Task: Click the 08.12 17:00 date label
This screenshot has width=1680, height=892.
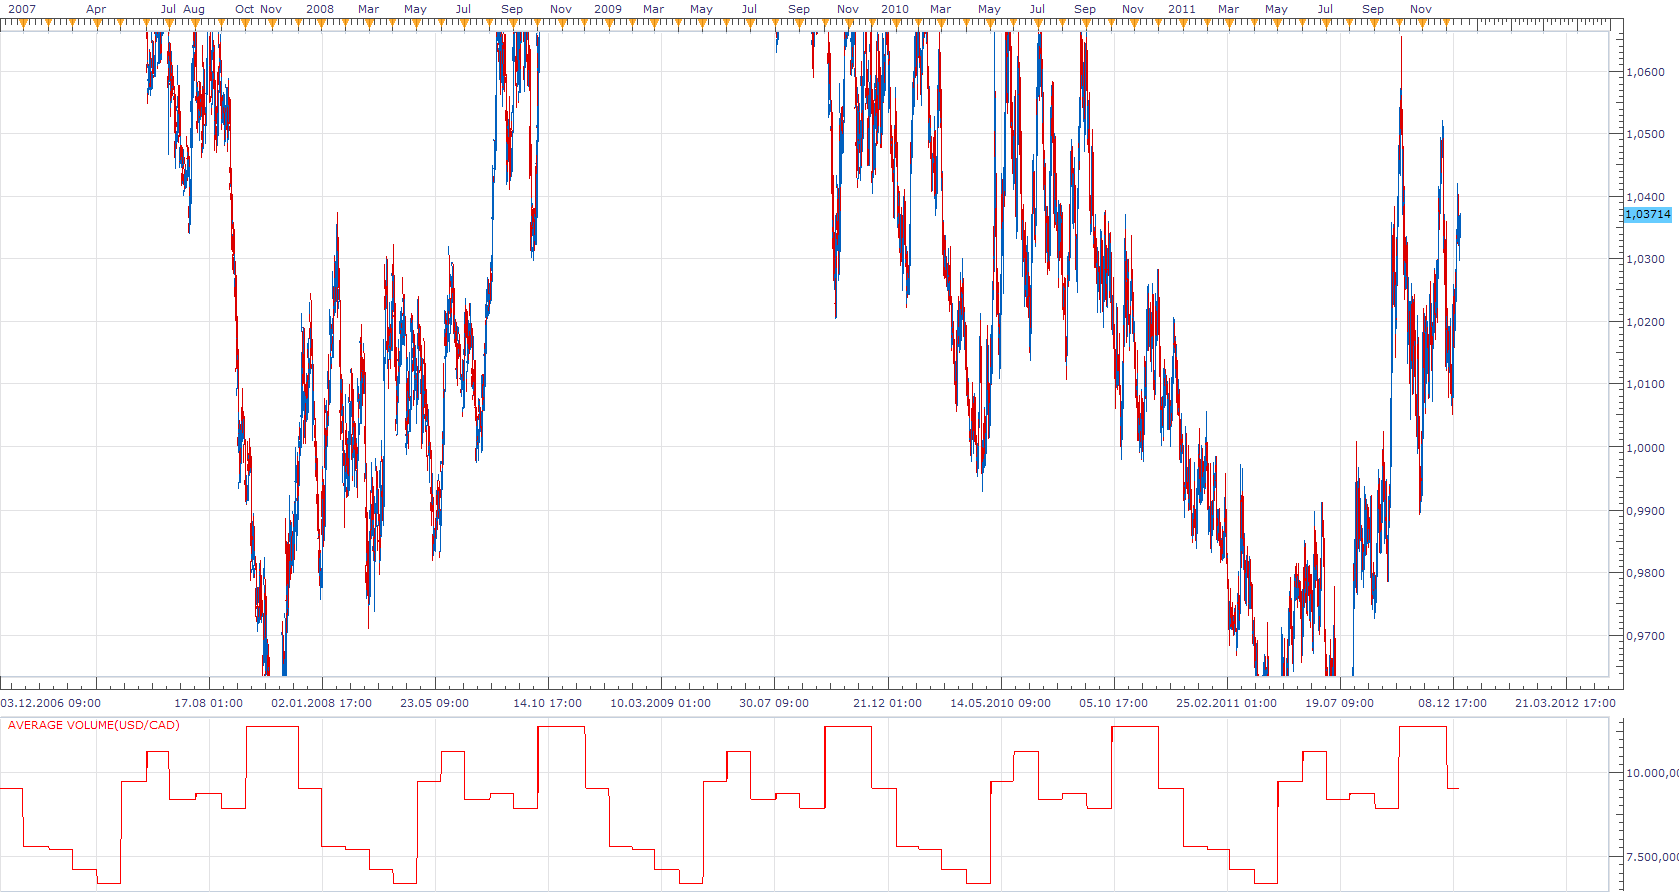Action: tap(1453, 703)
